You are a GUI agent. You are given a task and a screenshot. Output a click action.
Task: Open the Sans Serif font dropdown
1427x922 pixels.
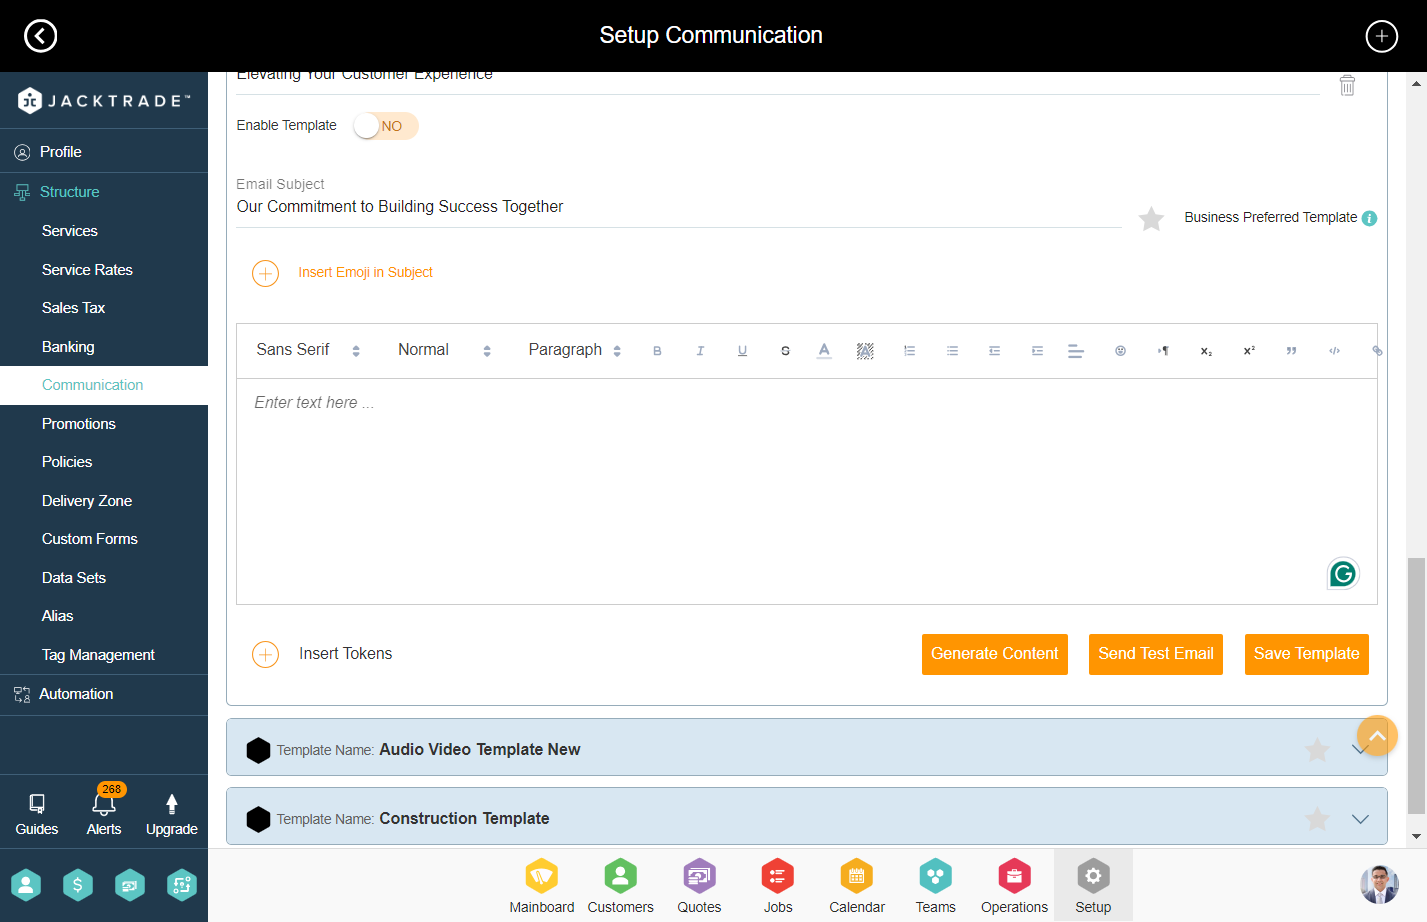point(308,350)
